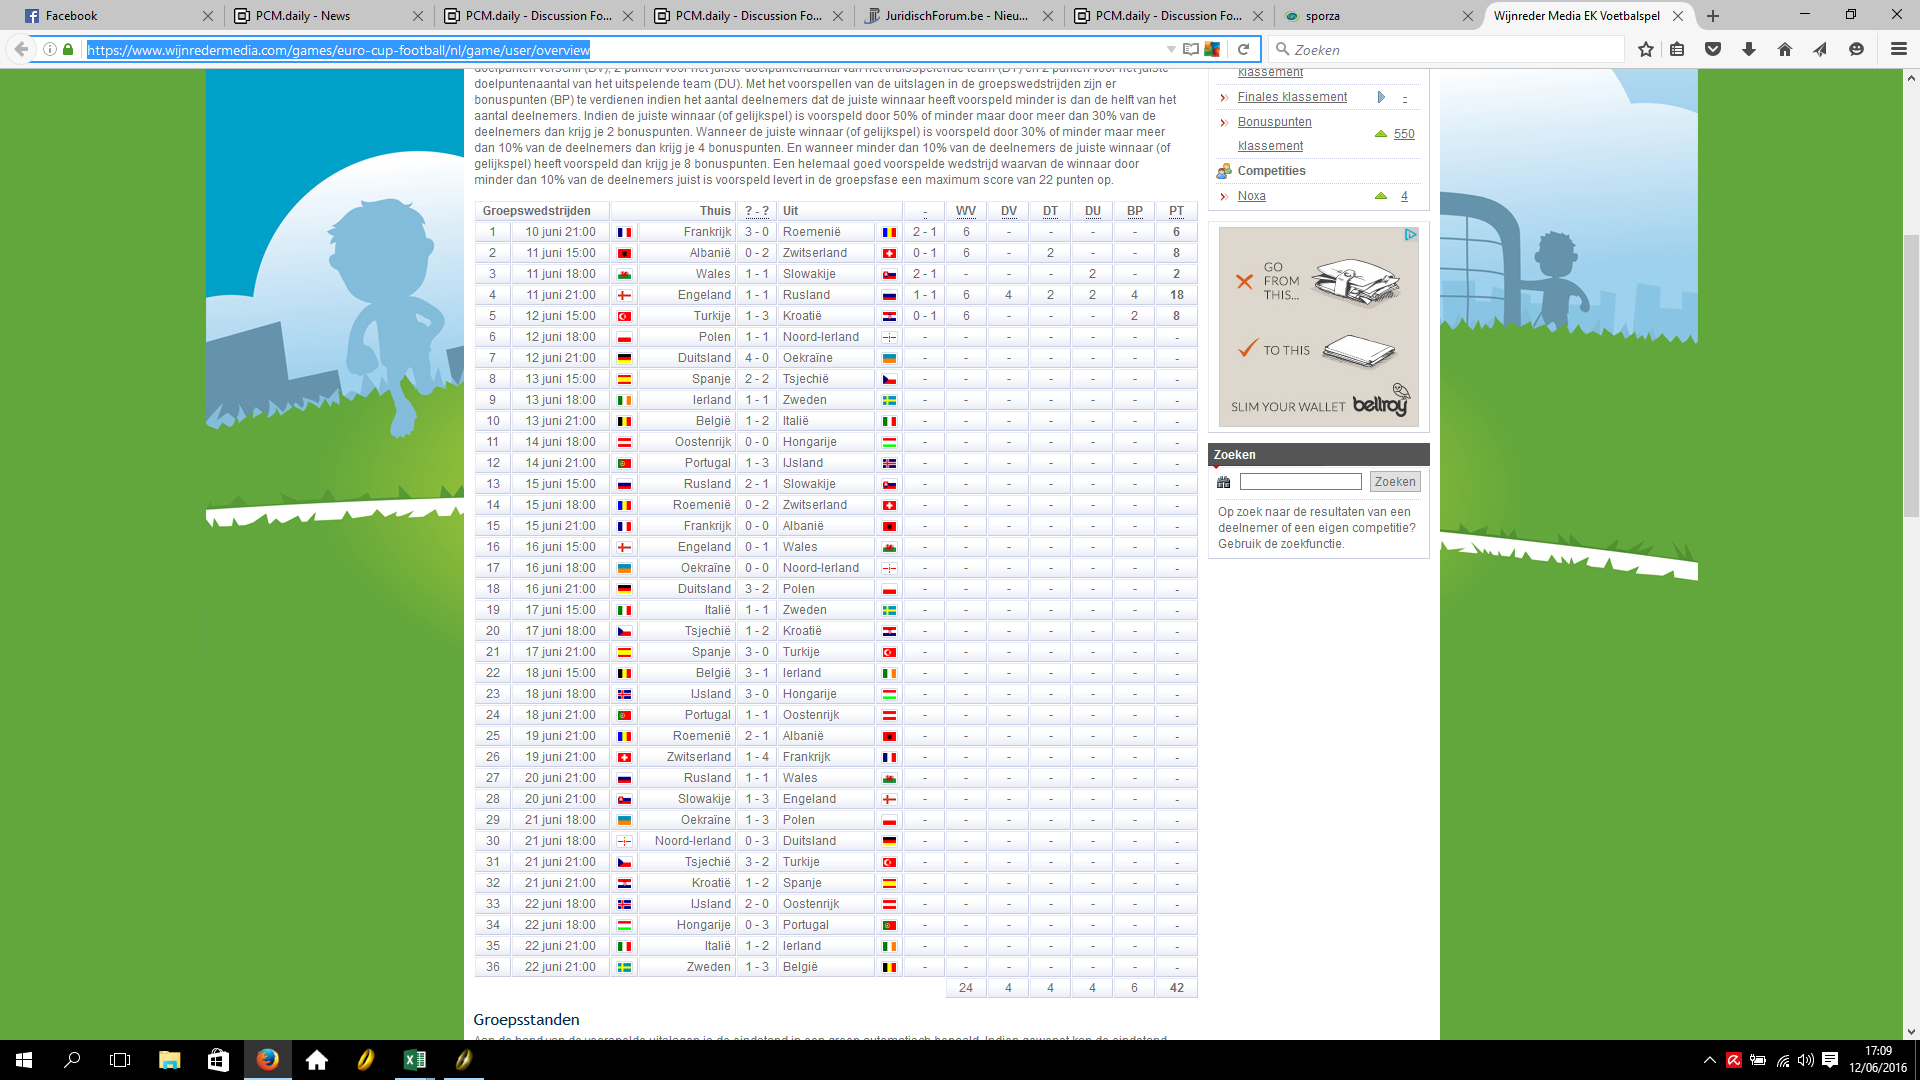Switch to the JuridischForum.be tab
This screenshot has width=1920, height=1080.
click(955, 16)
